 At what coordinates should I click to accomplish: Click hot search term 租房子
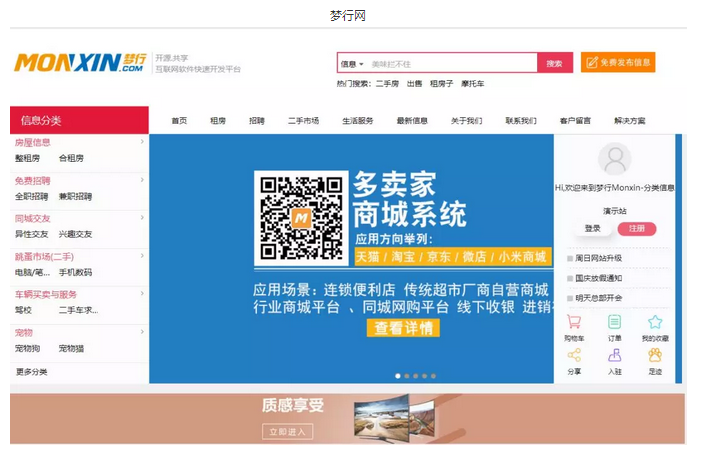[441, 84]
